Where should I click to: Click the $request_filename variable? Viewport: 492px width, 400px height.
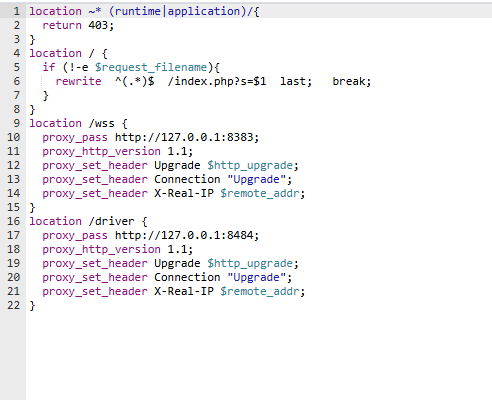(x=151, y=67)
